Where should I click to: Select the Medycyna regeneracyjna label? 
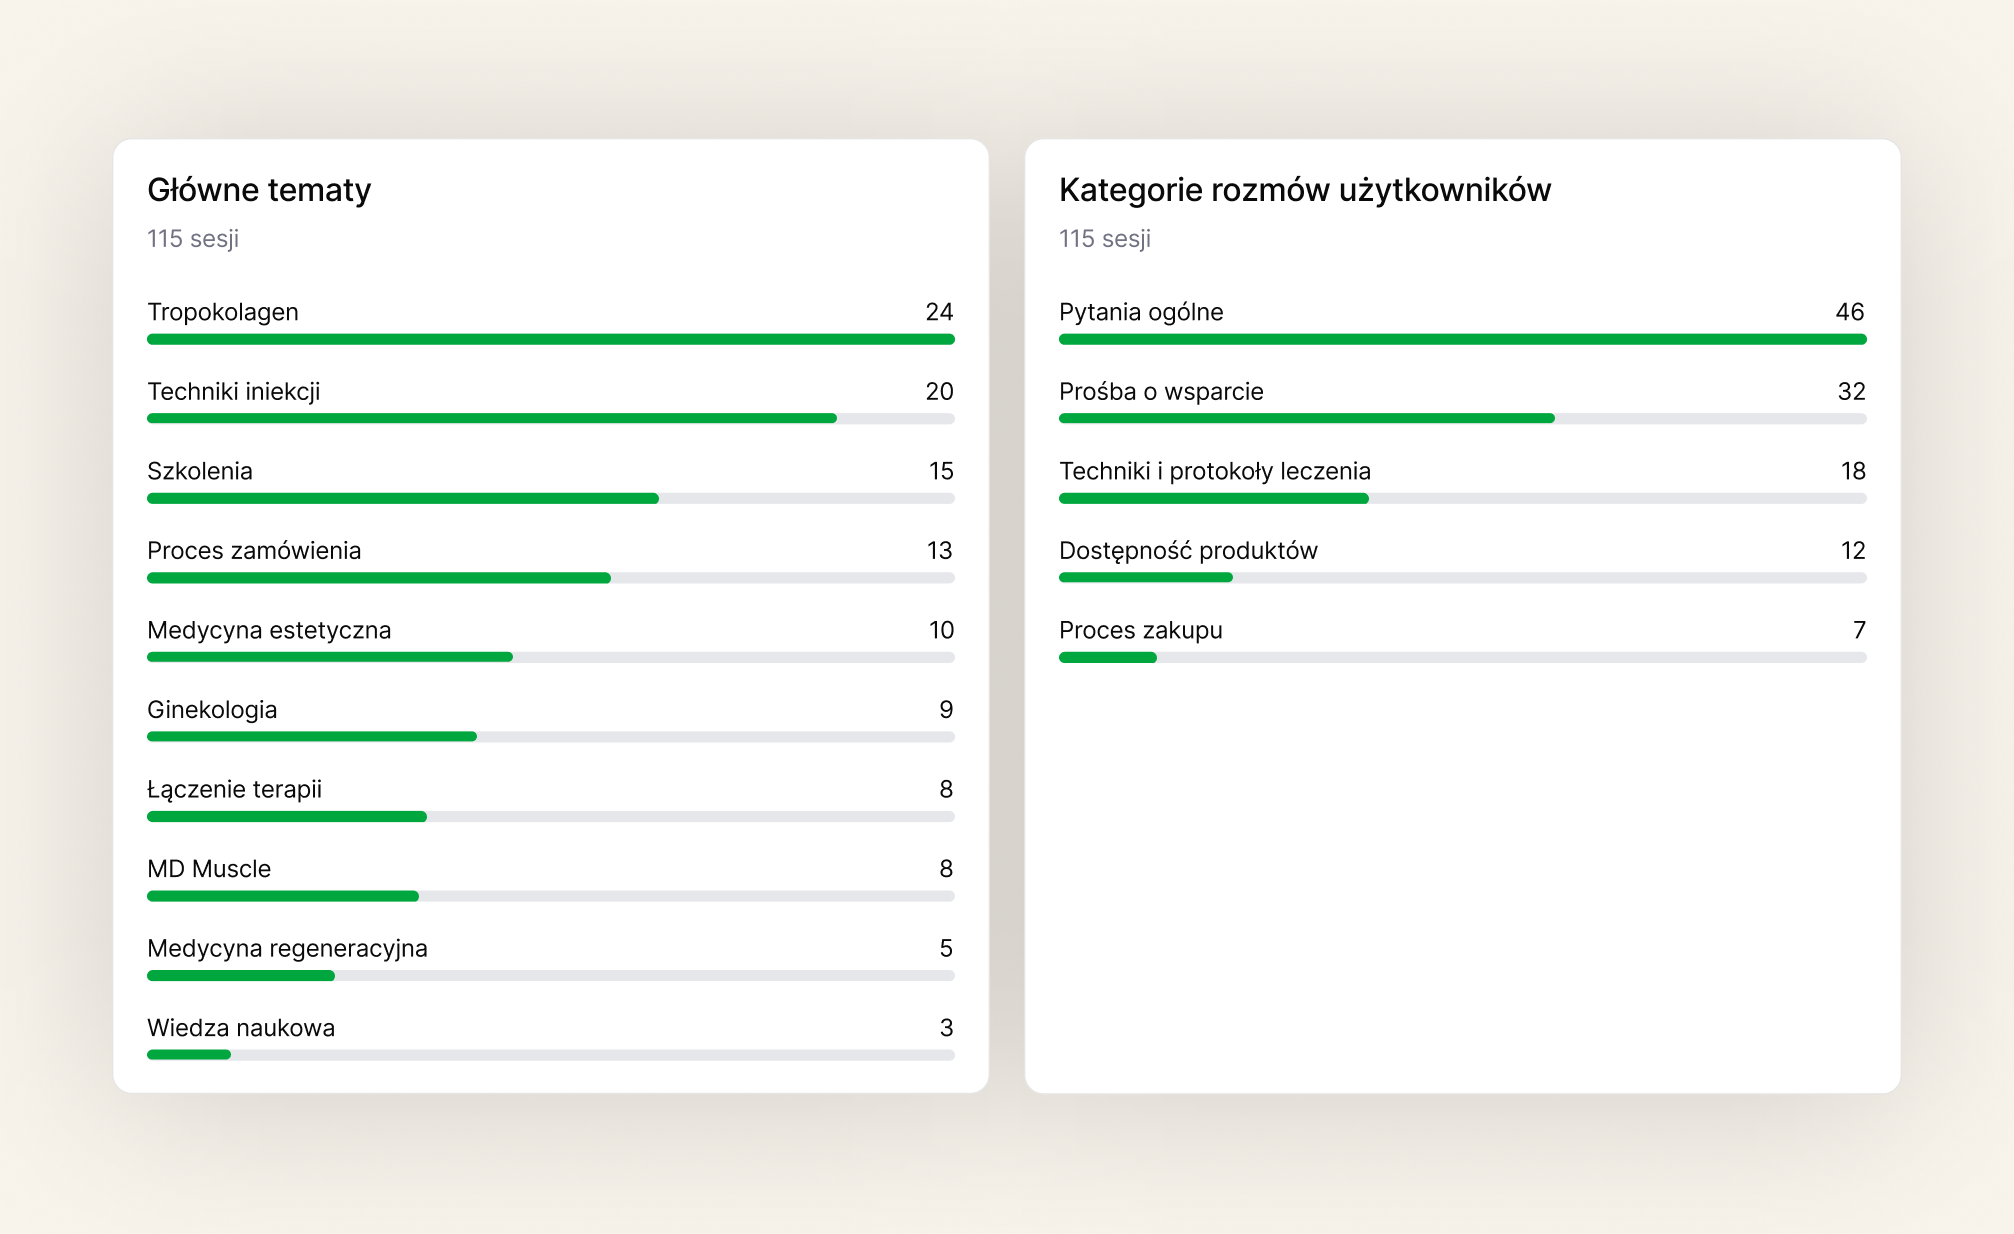pos(287,949)
